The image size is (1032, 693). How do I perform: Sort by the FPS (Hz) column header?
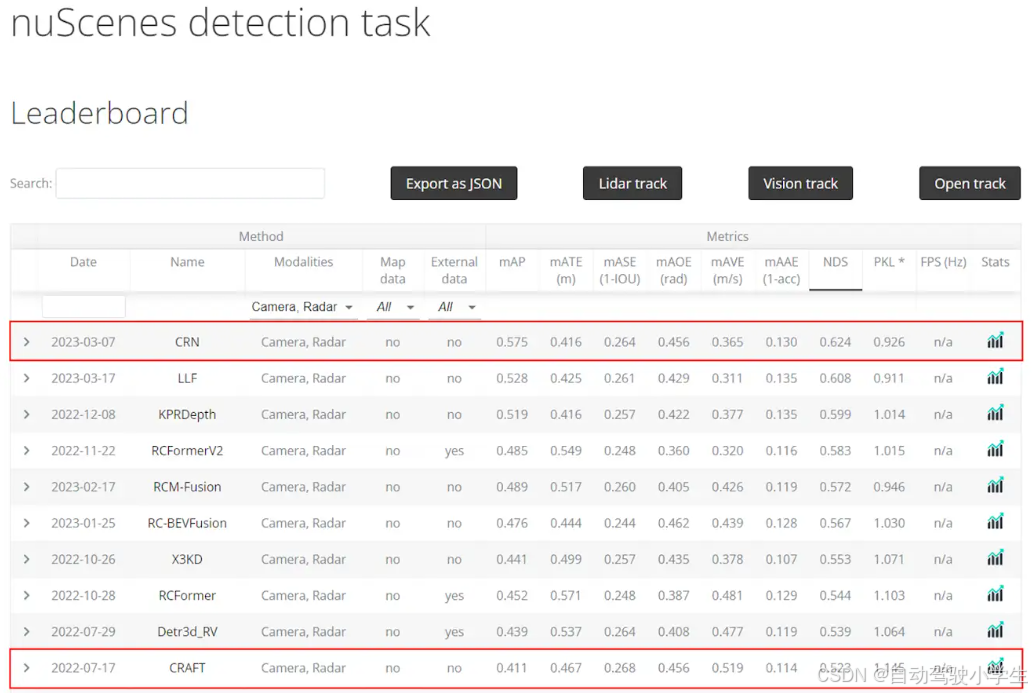943,262
